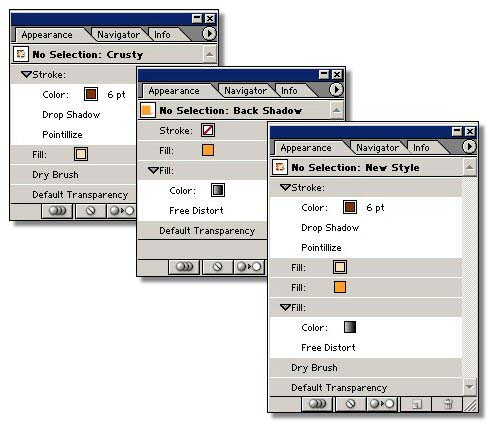Switch to Navigator tab in New Style panel
The height and width of the screenshot is (425, 490).
(x=377, y=148)
